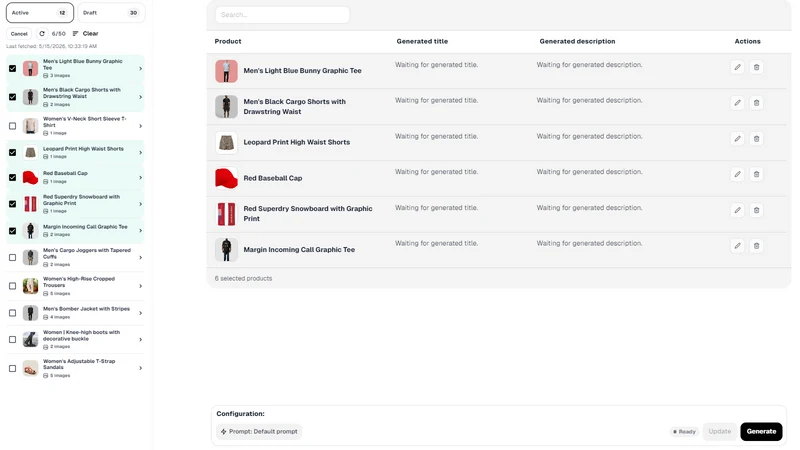The height and width of the screenshot is (450, 800).
Task: Open Women Knee-high boots sidebar thumbnail
Action: point(30,339)
